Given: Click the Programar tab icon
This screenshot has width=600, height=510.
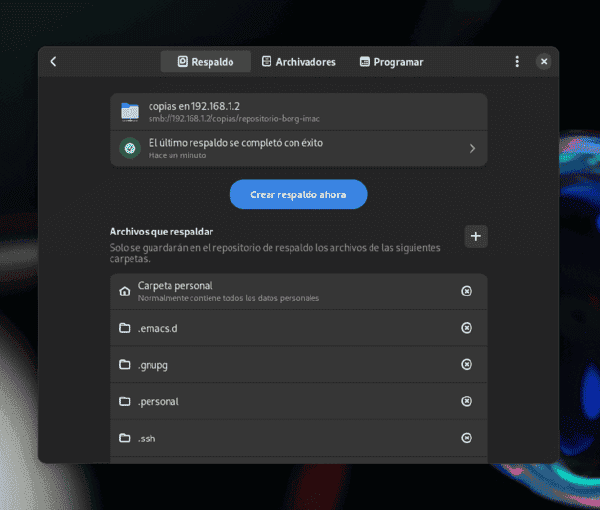Looking at the screenshot, I should (x=364, y=62).
